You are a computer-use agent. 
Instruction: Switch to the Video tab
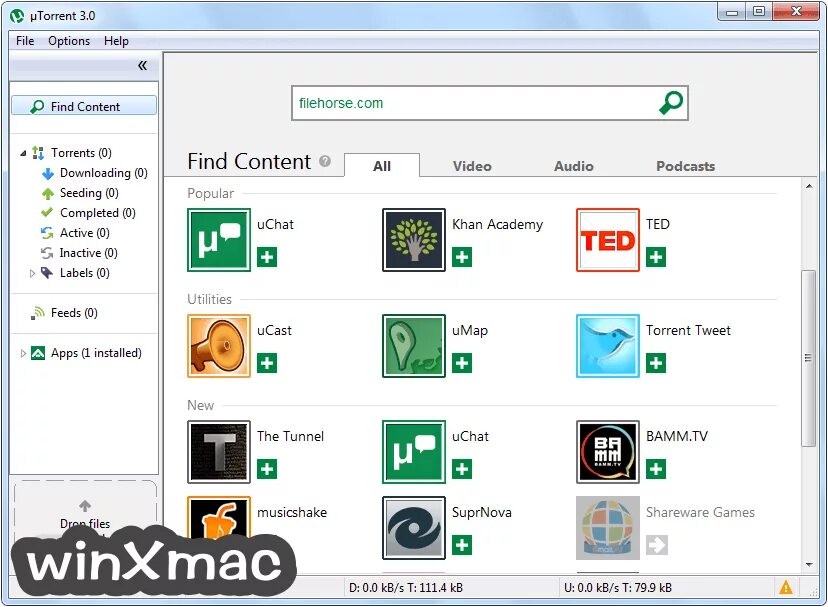coord(472,166)
